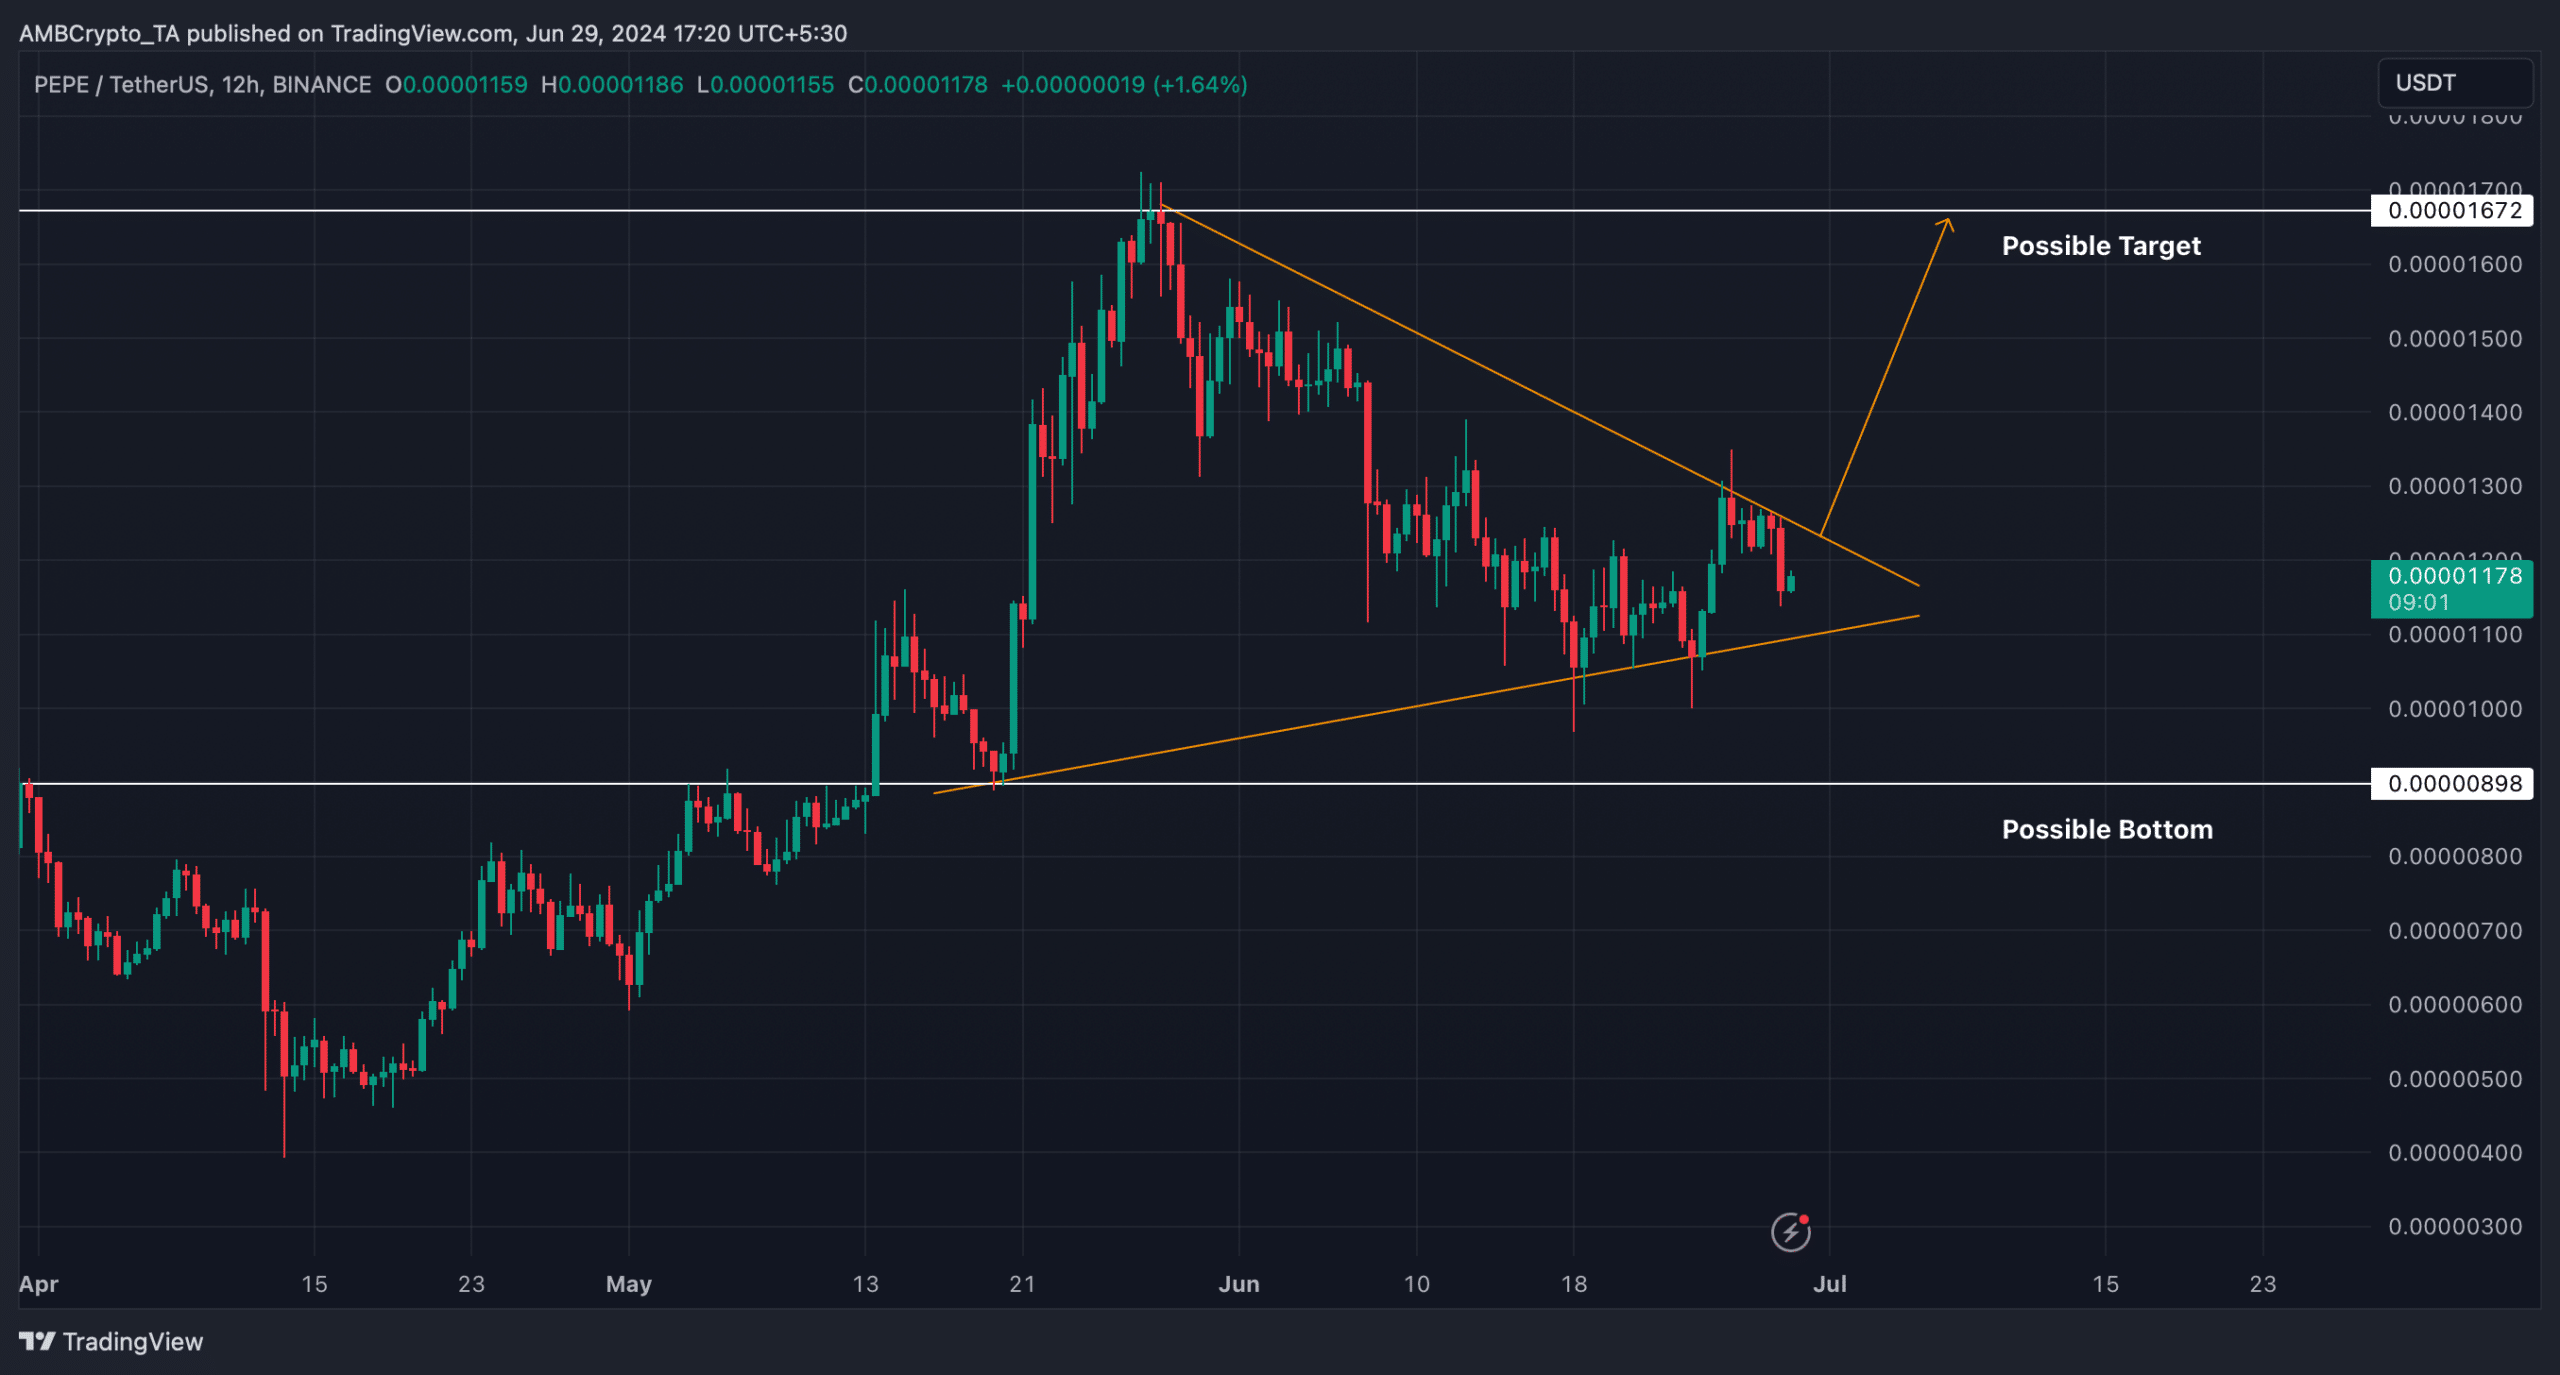Click the 'Jul' label on time axis
2560x1375 pixels.
1830,1284
